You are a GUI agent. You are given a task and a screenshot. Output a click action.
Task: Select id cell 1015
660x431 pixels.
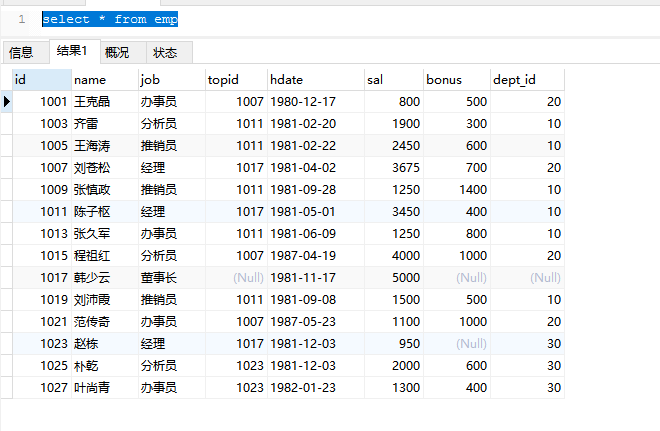point(42,255)
